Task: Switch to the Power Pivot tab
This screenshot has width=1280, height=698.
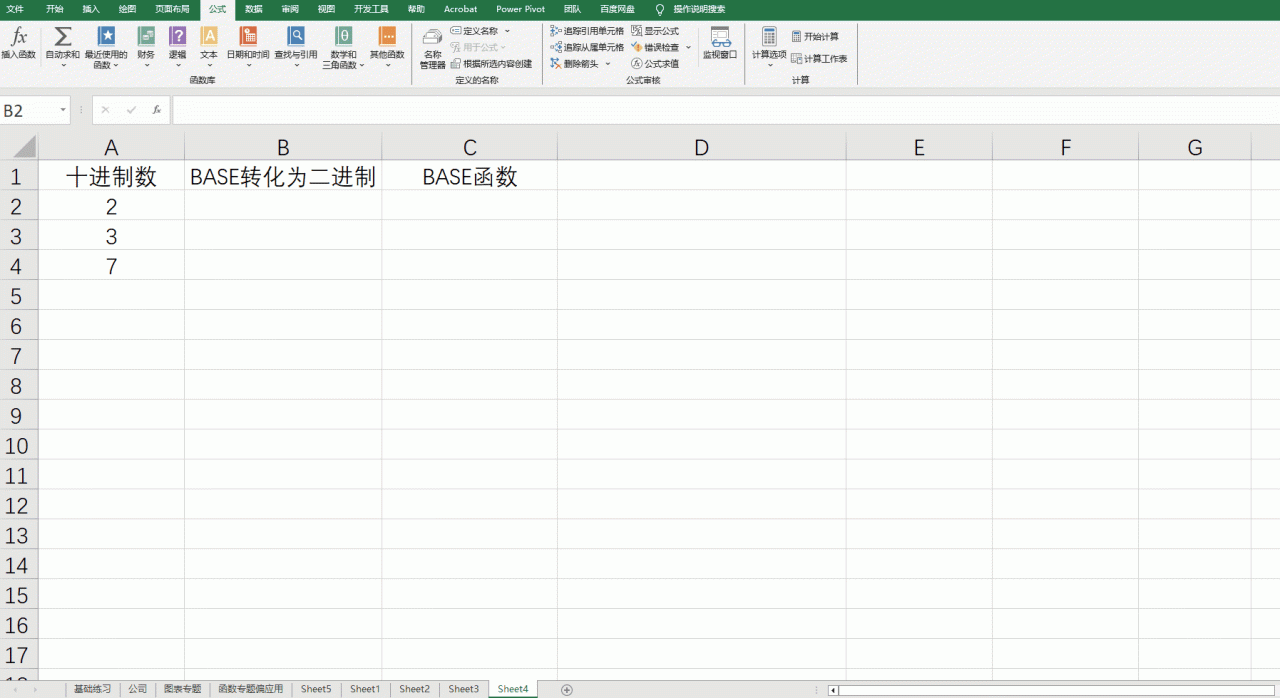Action: click(521, 9)
